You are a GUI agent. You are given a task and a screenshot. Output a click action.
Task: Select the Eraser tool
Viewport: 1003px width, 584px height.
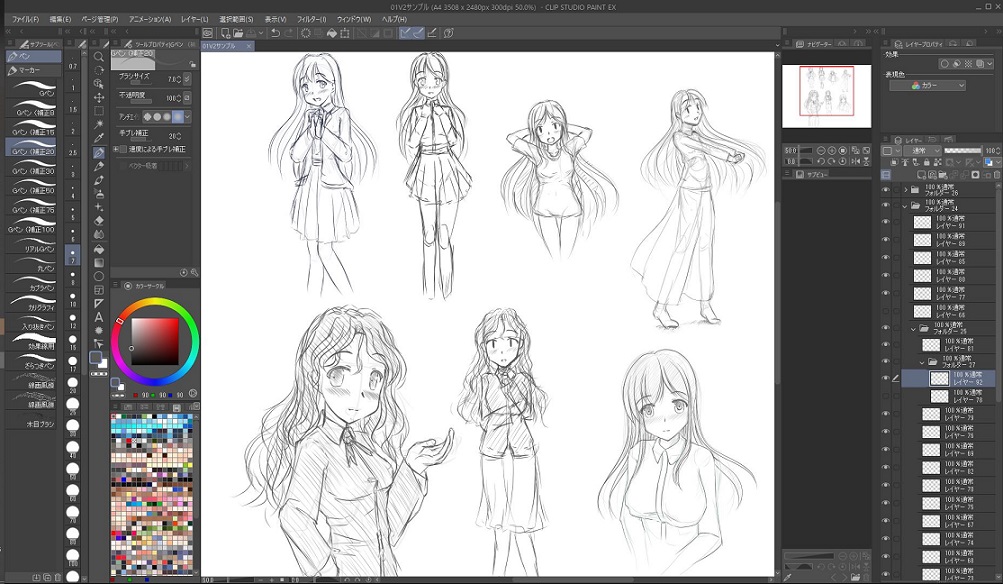[x=99, y=221]
